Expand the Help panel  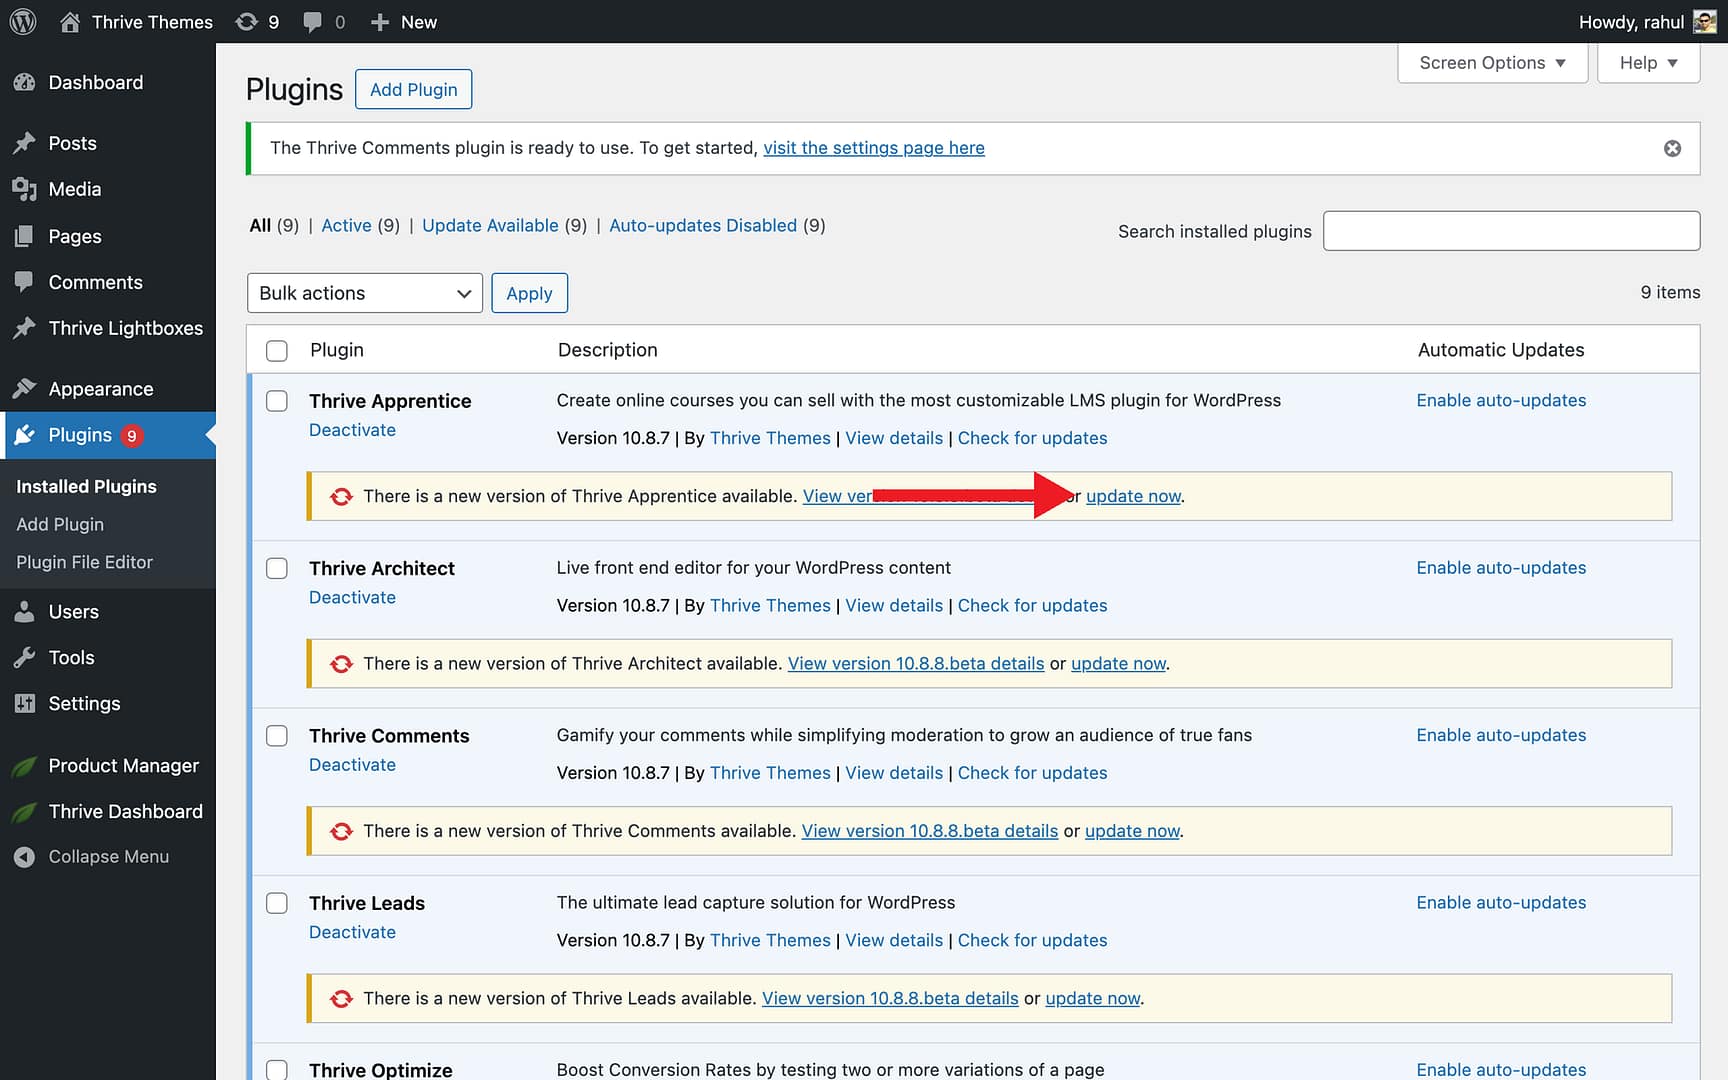pos(1648,62)
